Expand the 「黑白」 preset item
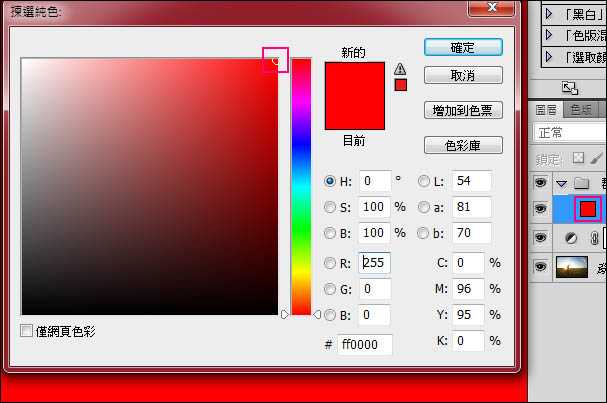This screenshot has height=403, width=607. 548,13
